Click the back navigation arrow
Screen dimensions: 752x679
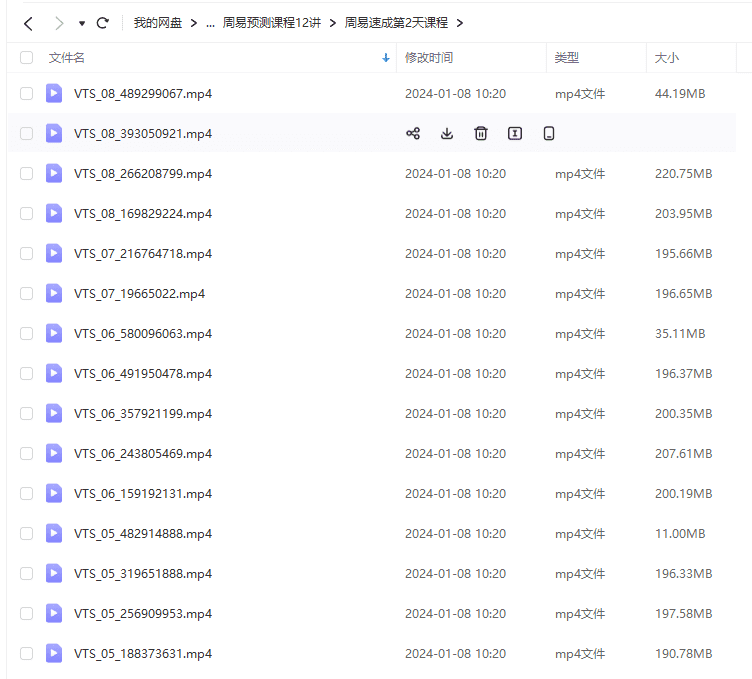click(x=28, y=22)
